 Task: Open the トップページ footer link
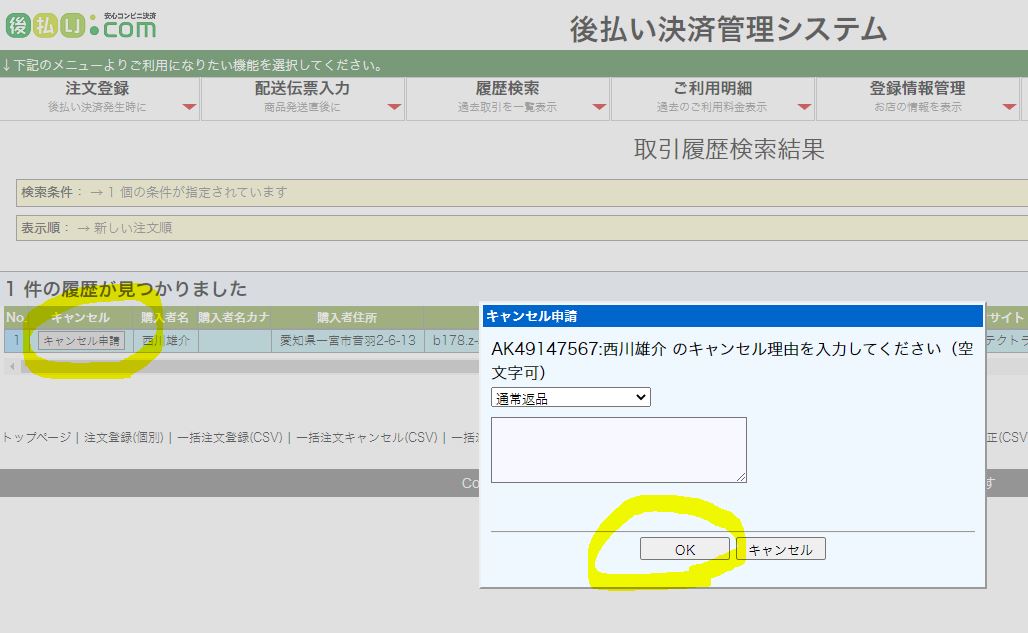(36, 437)
